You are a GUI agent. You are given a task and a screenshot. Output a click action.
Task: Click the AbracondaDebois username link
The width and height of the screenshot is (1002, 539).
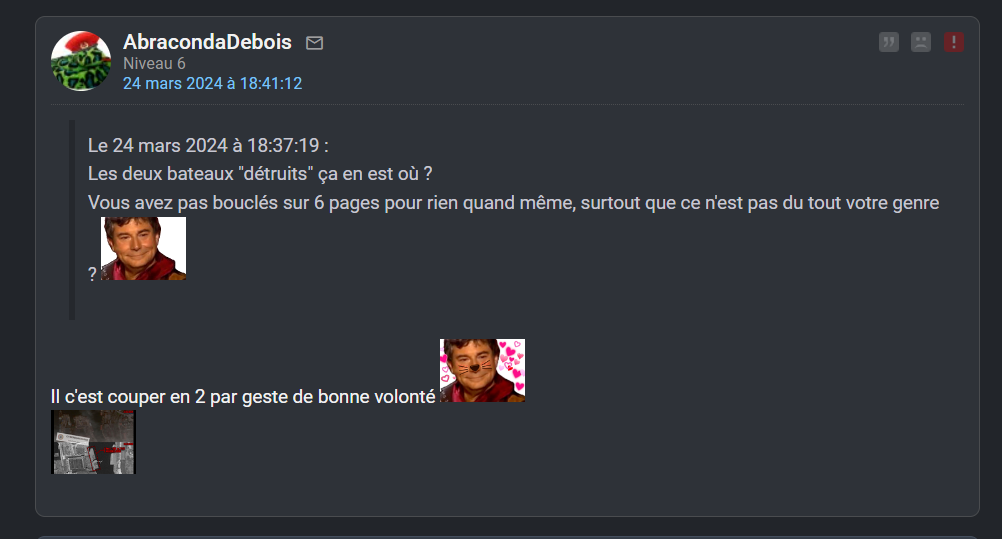(207, 42)
